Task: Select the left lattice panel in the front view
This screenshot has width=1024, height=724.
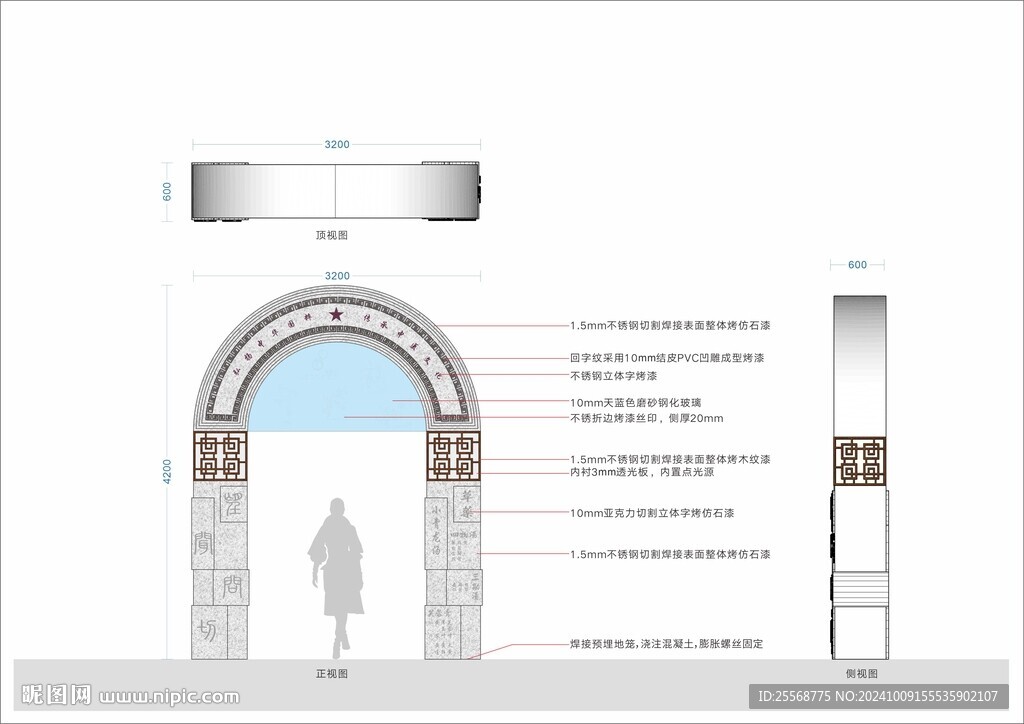Action: click(x=220, y=456)
